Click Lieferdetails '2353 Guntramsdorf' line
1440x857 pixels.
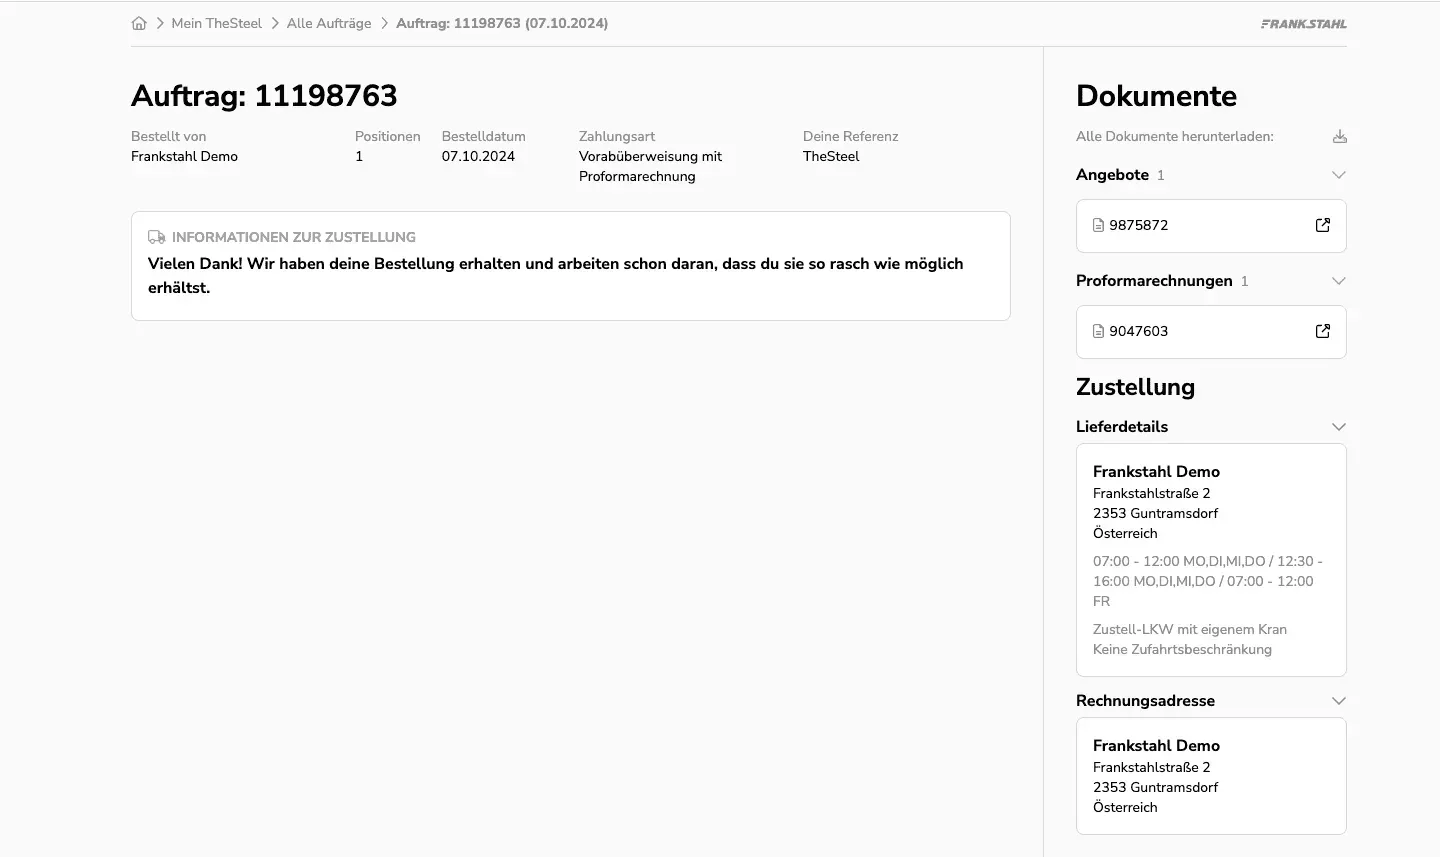(x=1155, y=513)
